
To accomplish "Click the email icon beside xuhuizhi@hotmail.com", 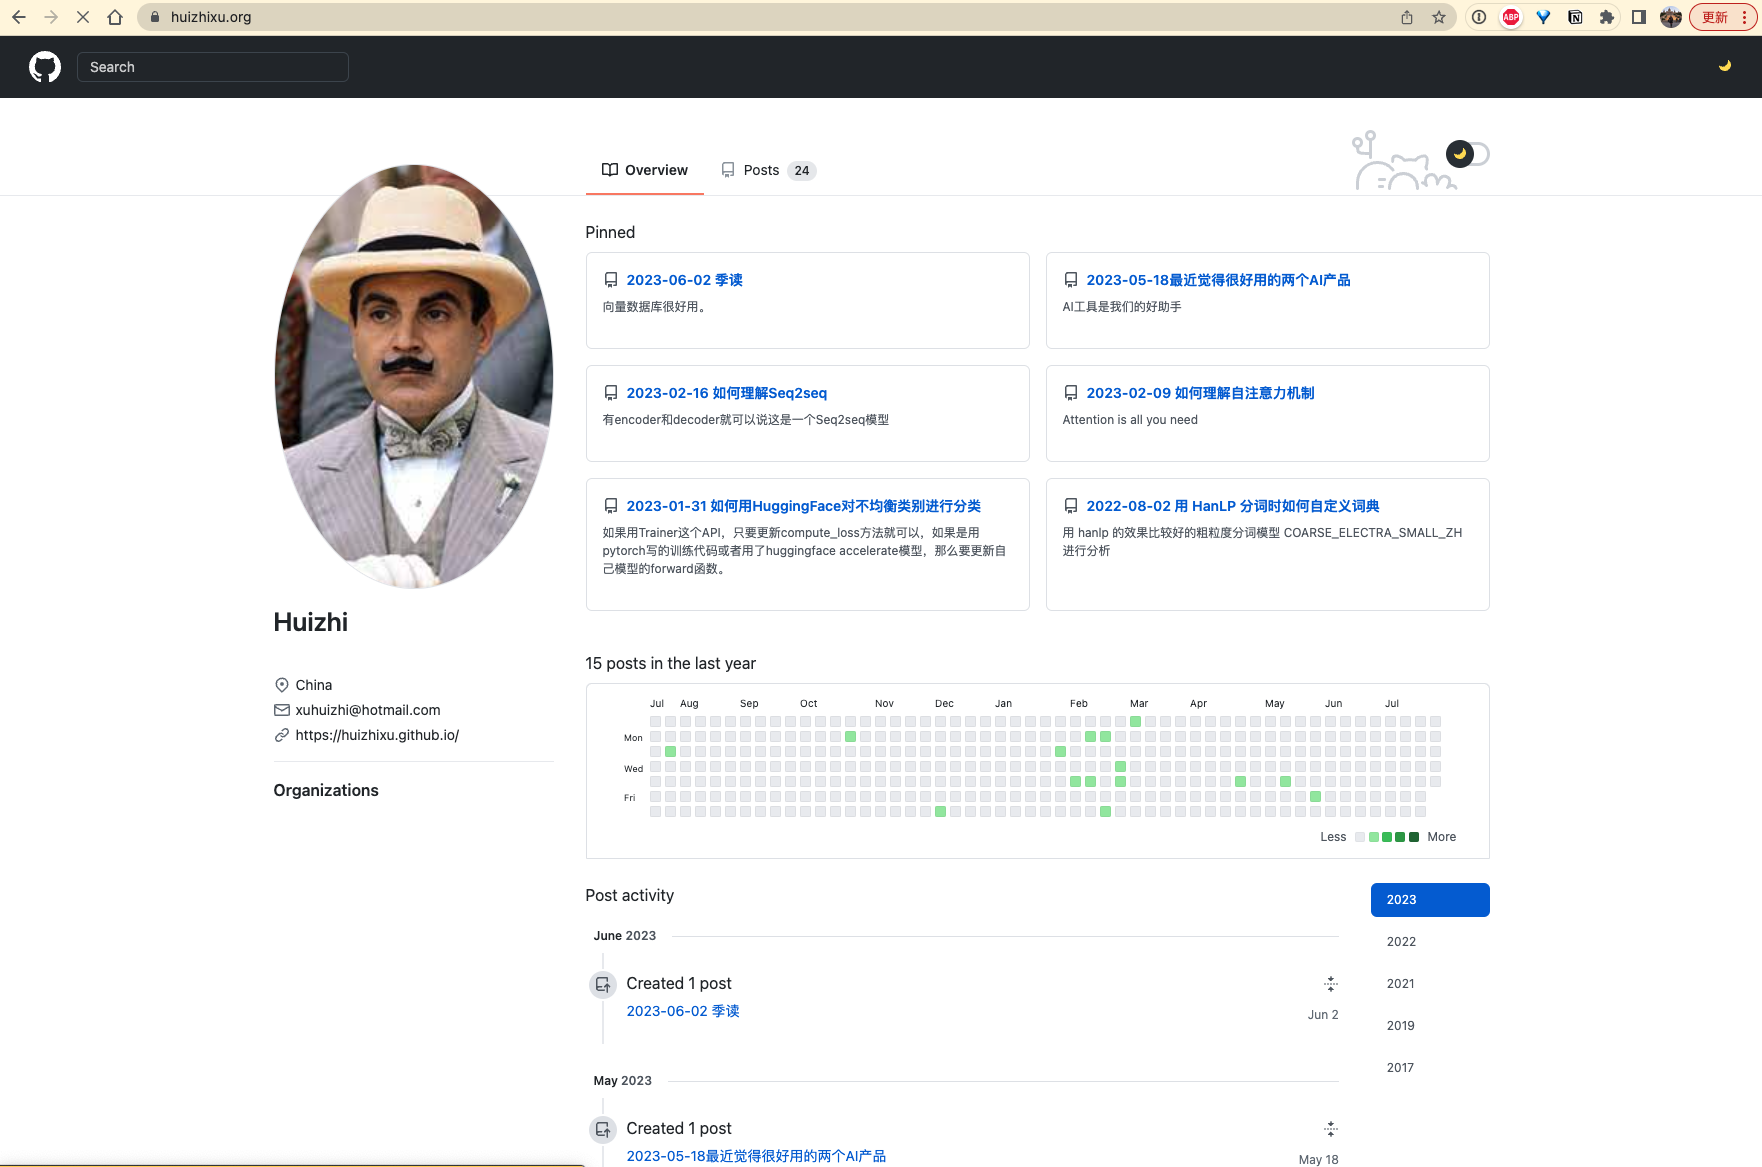I will [282, 710].
